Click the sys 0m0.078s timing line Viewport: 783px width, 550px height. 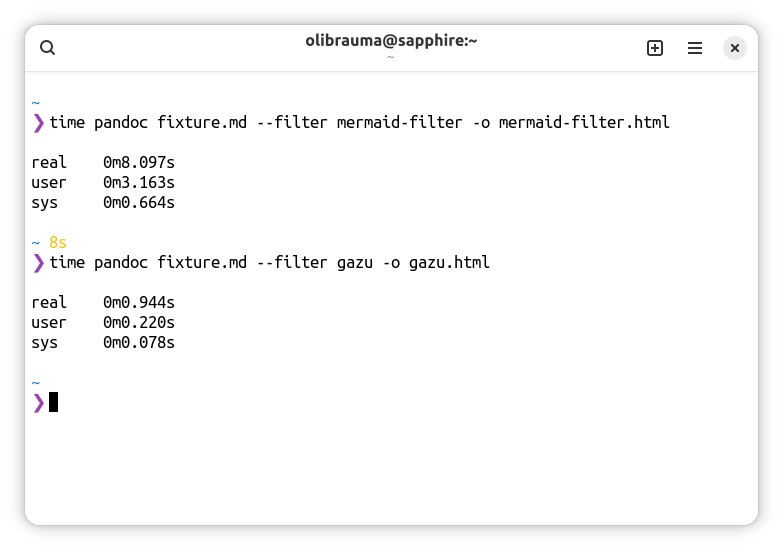(x=103, y=343)
